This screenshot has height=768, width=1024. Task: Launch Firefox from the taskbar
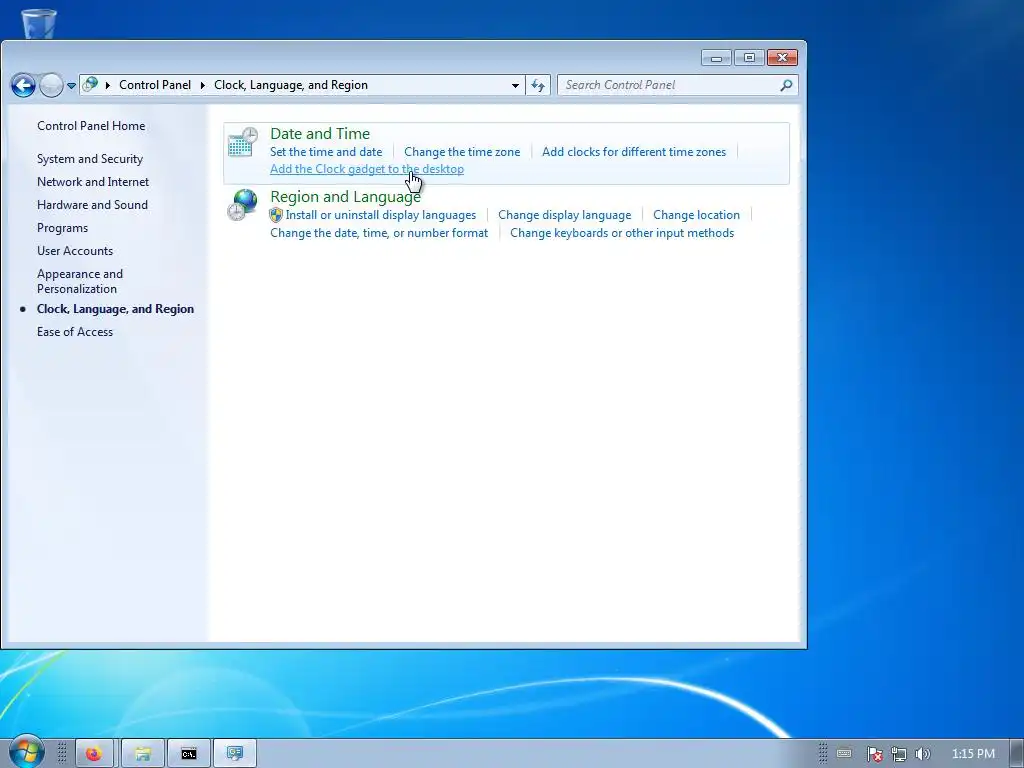pos(94,754)
